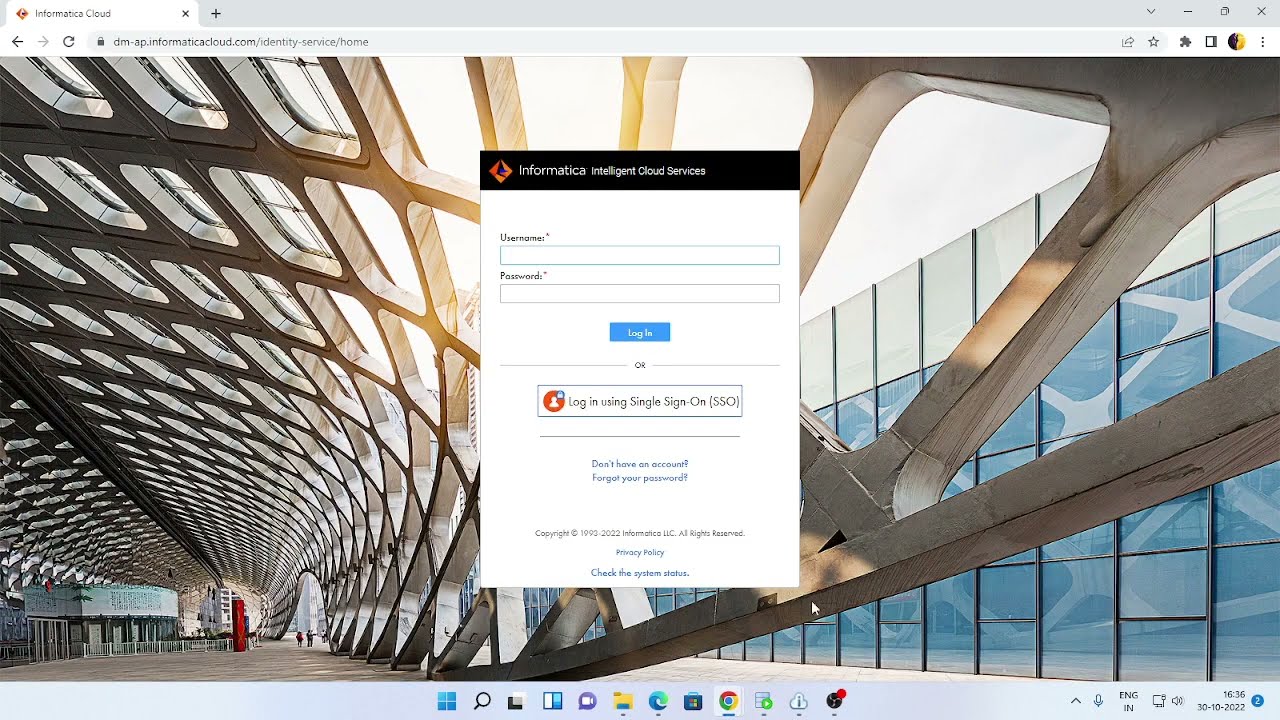Open Chrome profile avatar
Screen dimensions: 1280x720
pyautogui.click(x=1237, y=42)
